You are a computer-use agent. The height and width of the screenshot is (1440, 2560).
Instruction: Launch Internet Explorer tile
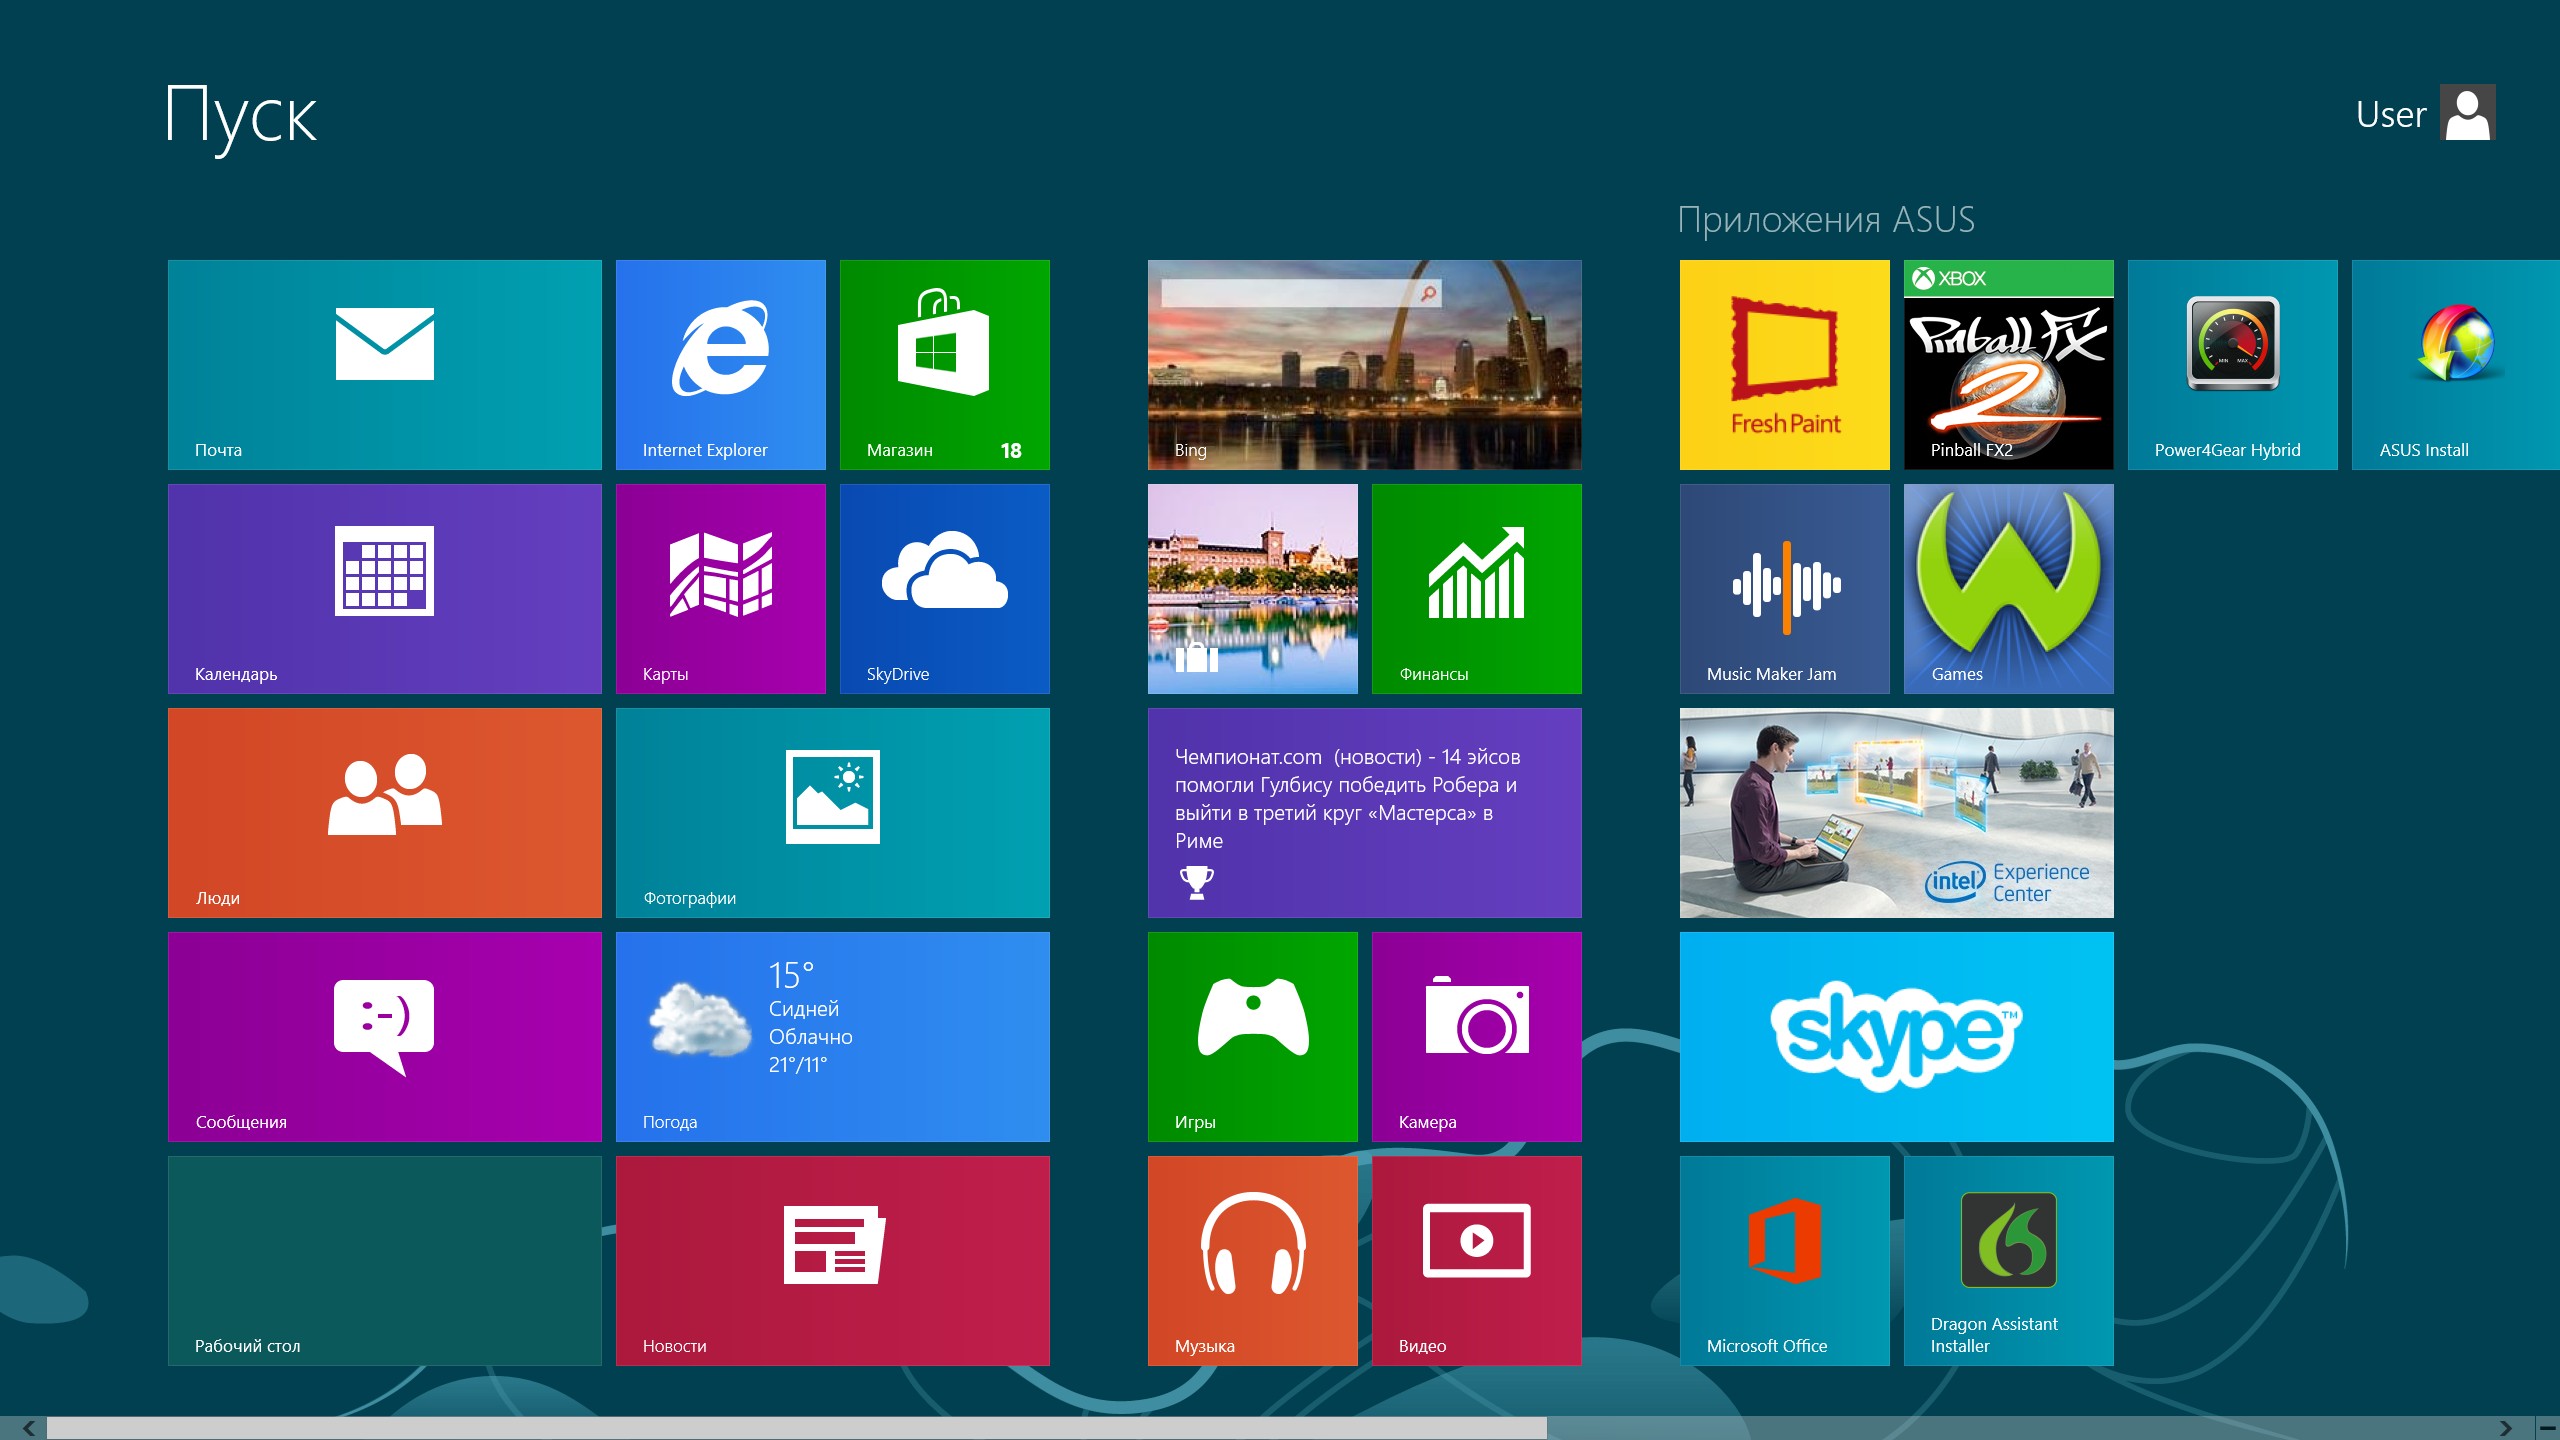coord(720,365)
